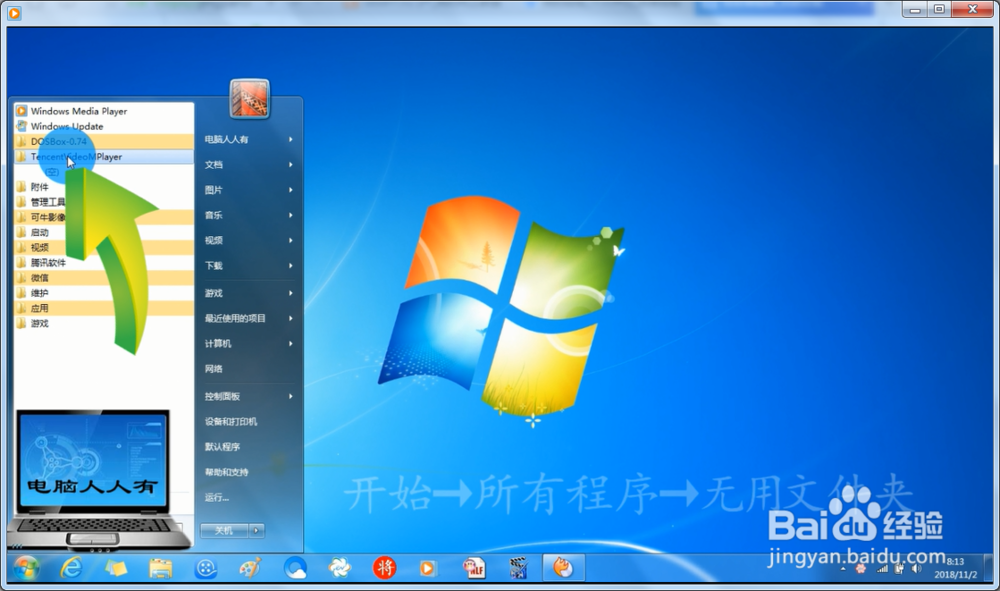Open the blue film reel taskbar app

206,568
